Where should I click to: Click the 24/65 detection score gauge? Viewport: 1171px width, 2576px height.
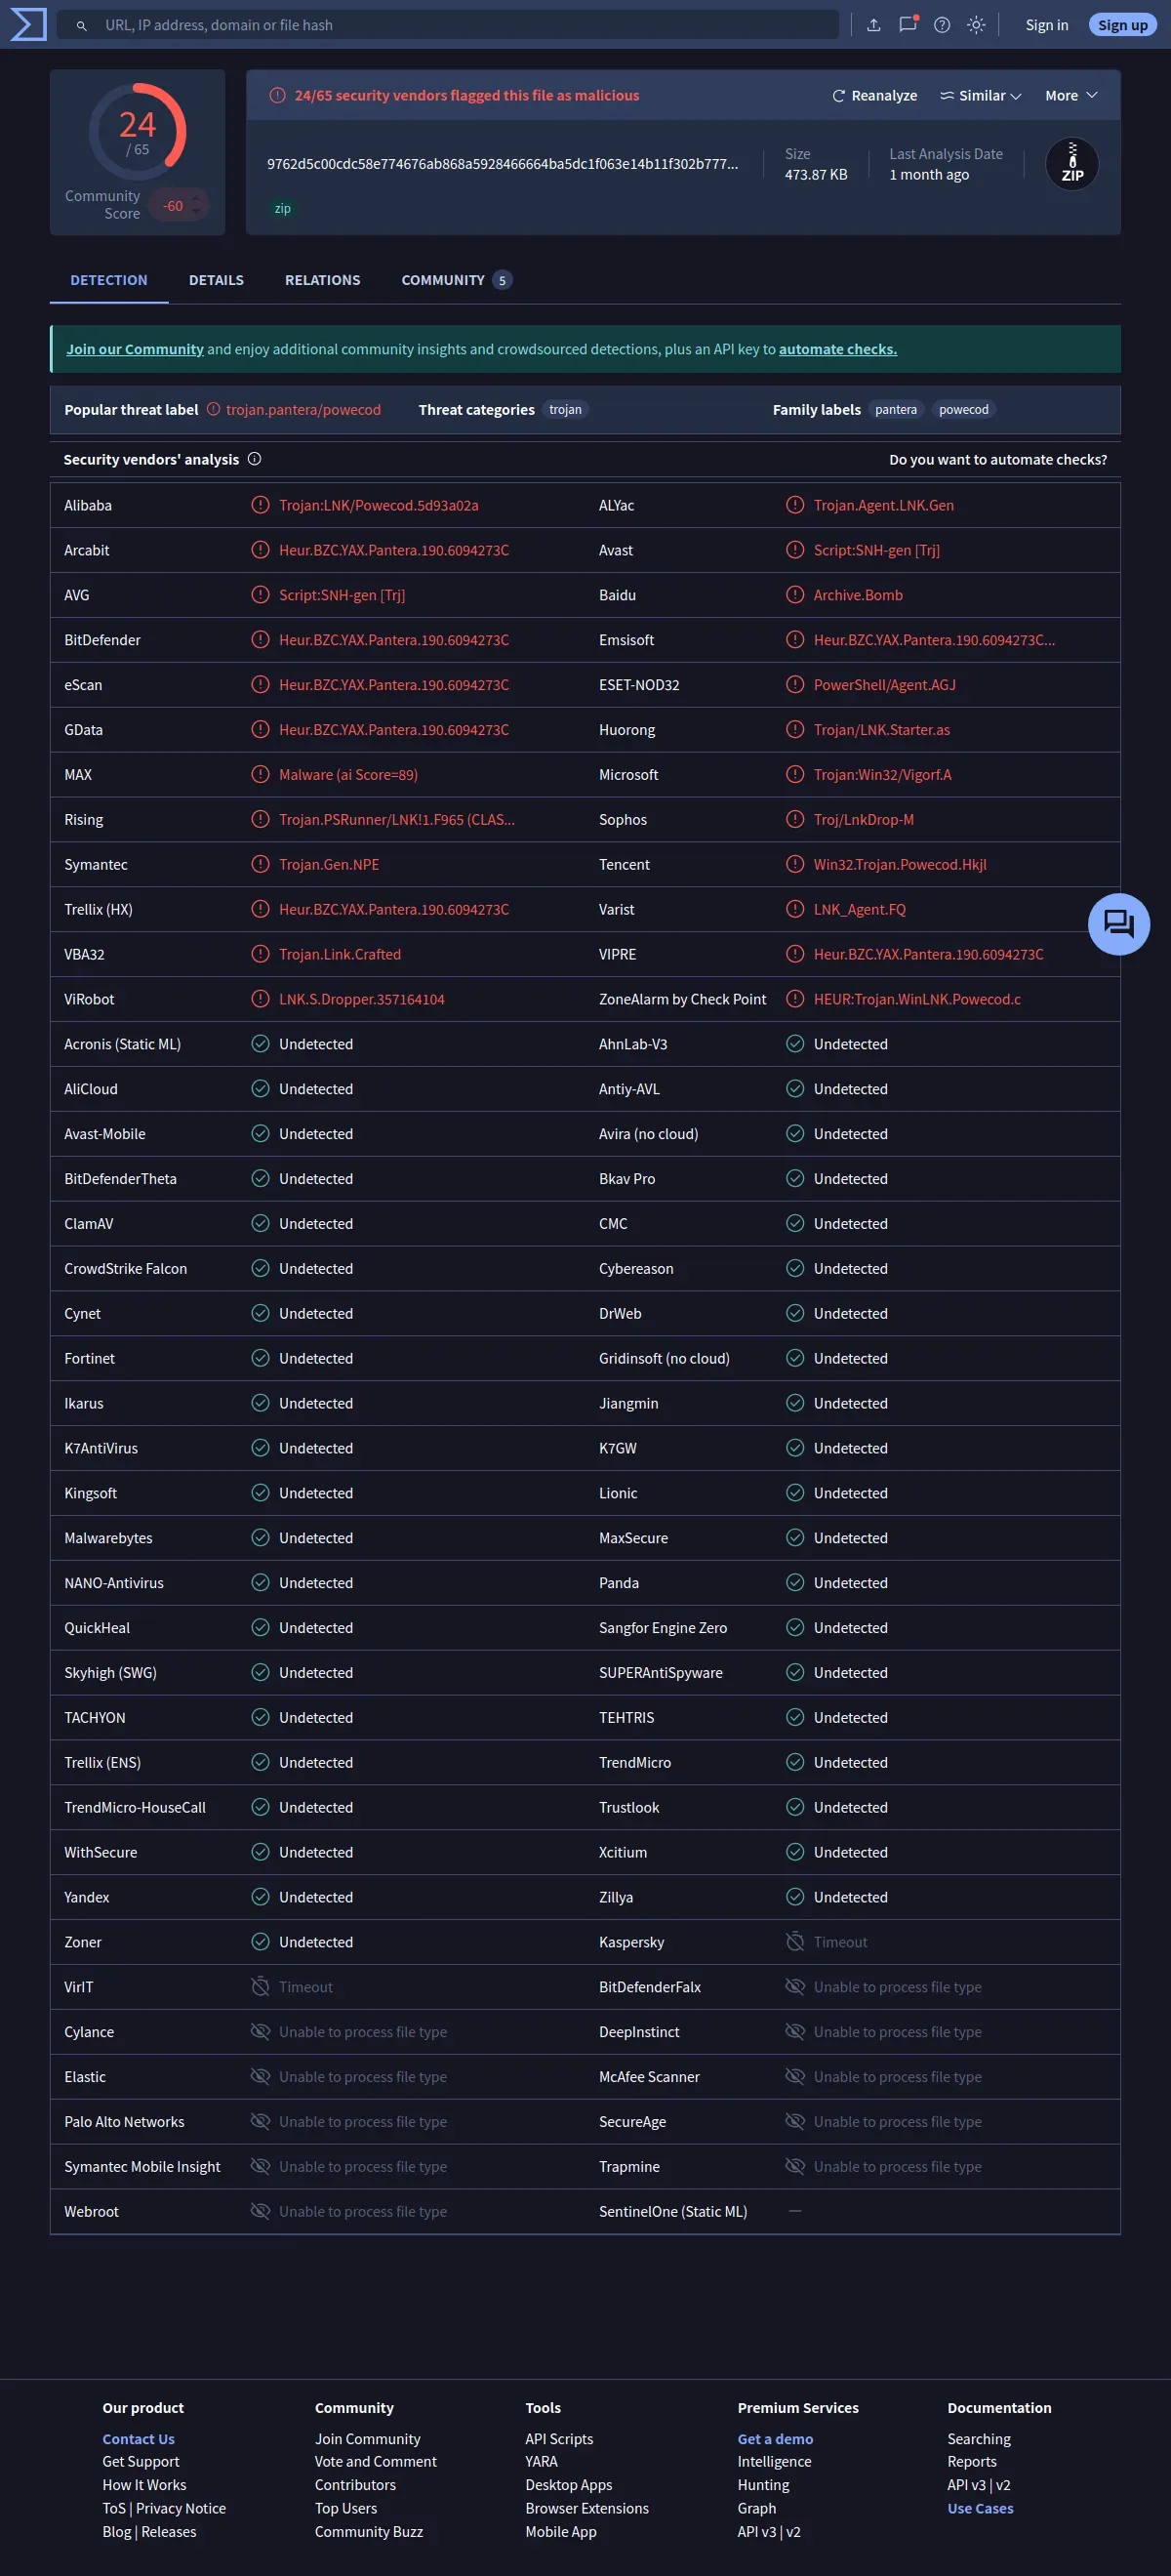pos(137,132)
